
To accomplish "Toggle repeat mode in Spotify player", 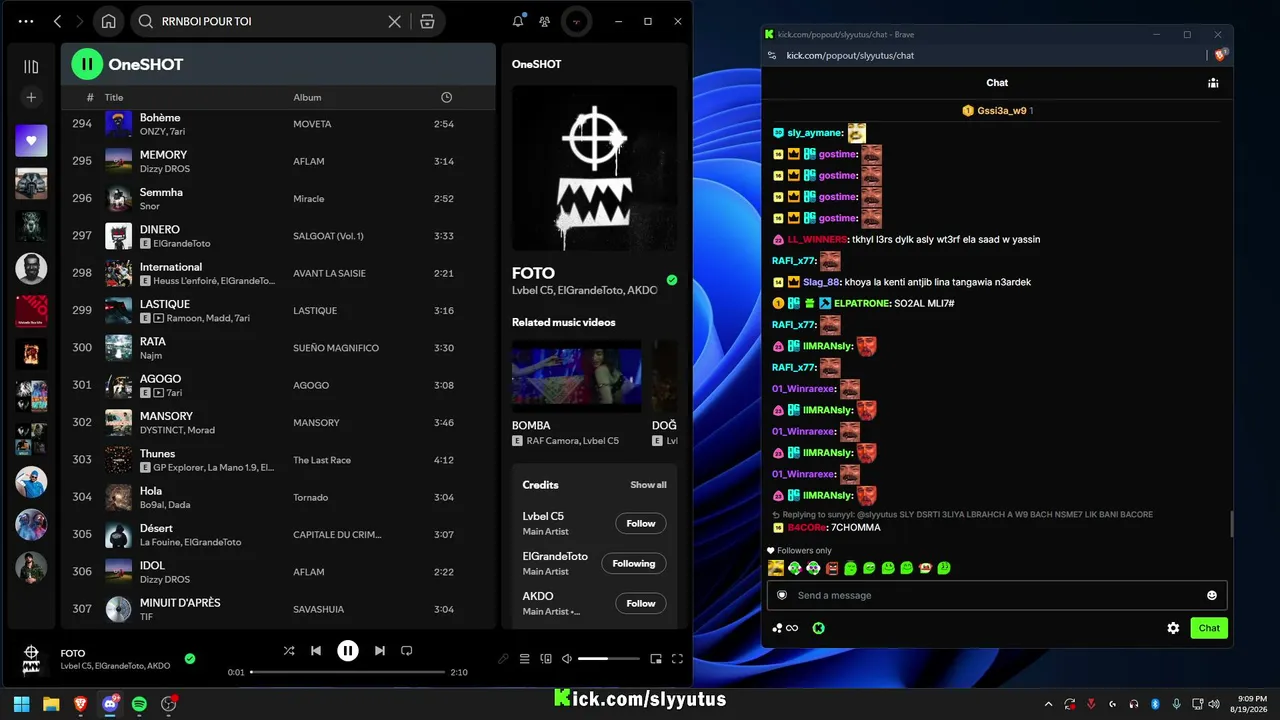I will (x=406, y=651).
